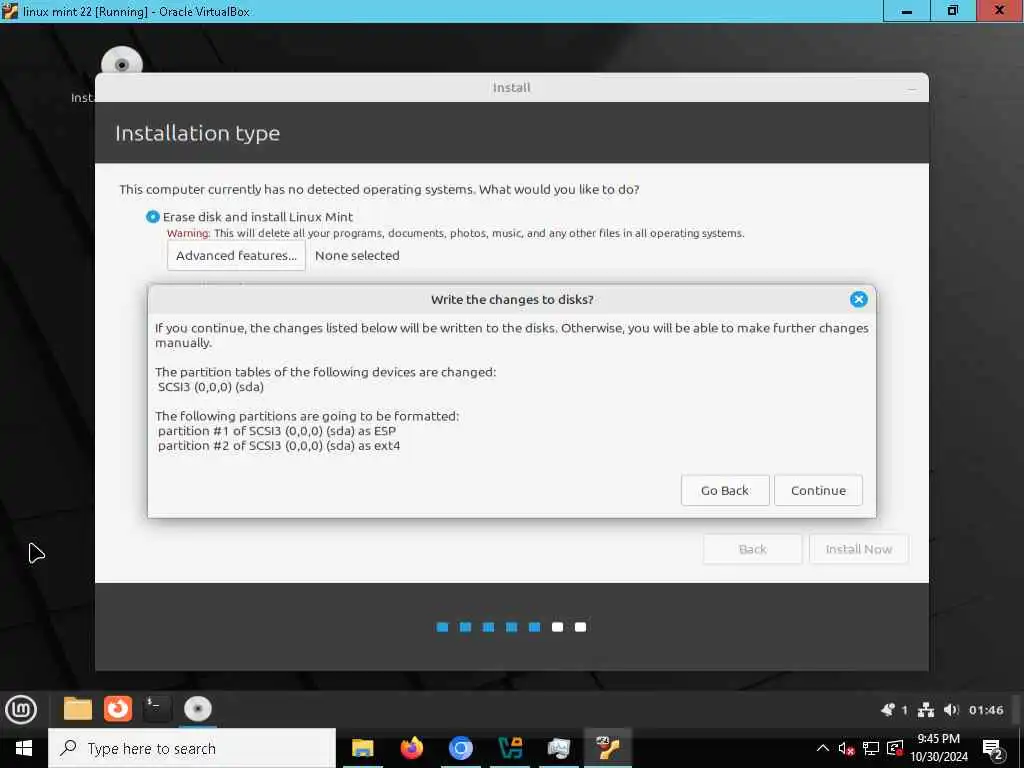Click 'partition #1 of SCSI3 (0,0,0) (sda) as ESP' text

pos(277,431)
